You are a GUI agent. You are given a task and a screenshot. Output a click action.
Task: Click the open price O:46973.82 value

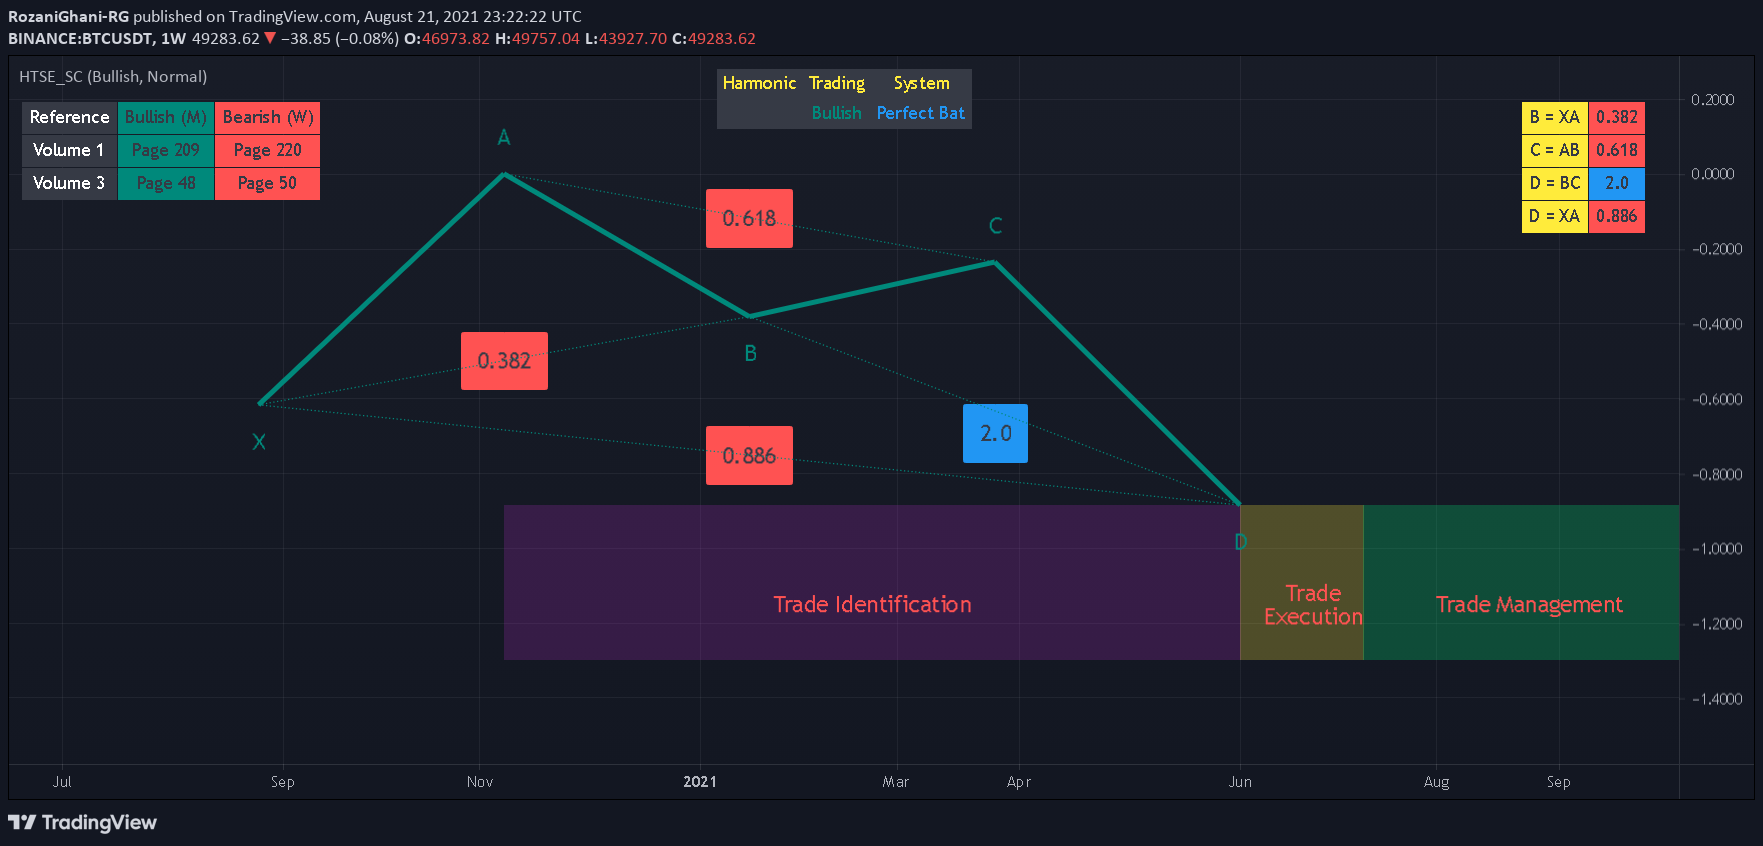pyautogui.click(x=447, y=38)
